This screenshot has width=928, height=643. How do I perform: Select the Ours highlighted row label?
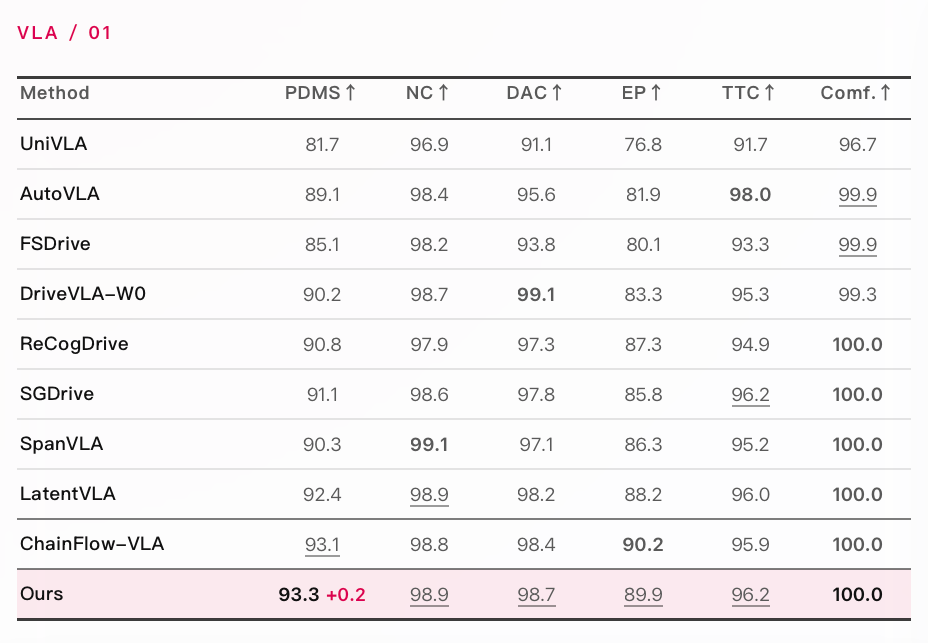pos(41,594)
